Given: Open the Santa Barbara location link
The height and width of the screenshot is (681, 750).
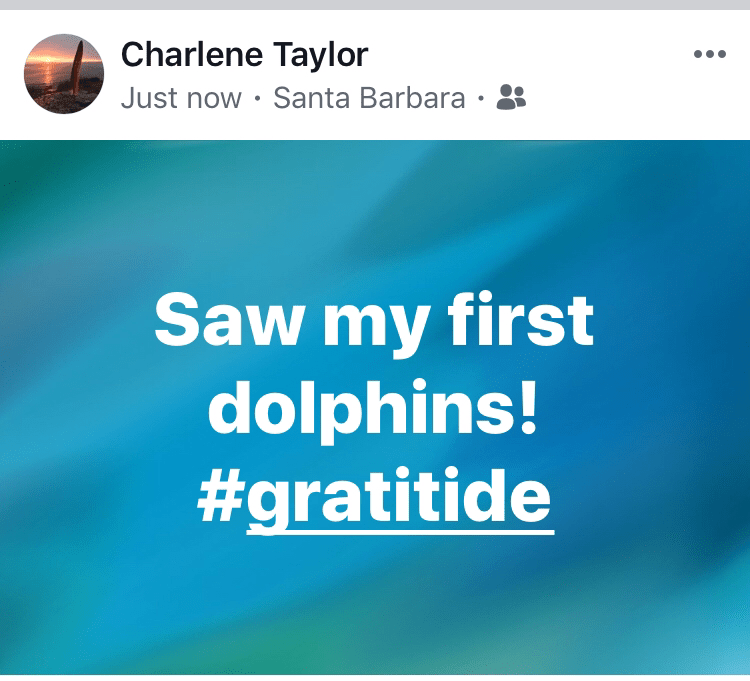Looking at the screenshot, I should tap(369, 98).
